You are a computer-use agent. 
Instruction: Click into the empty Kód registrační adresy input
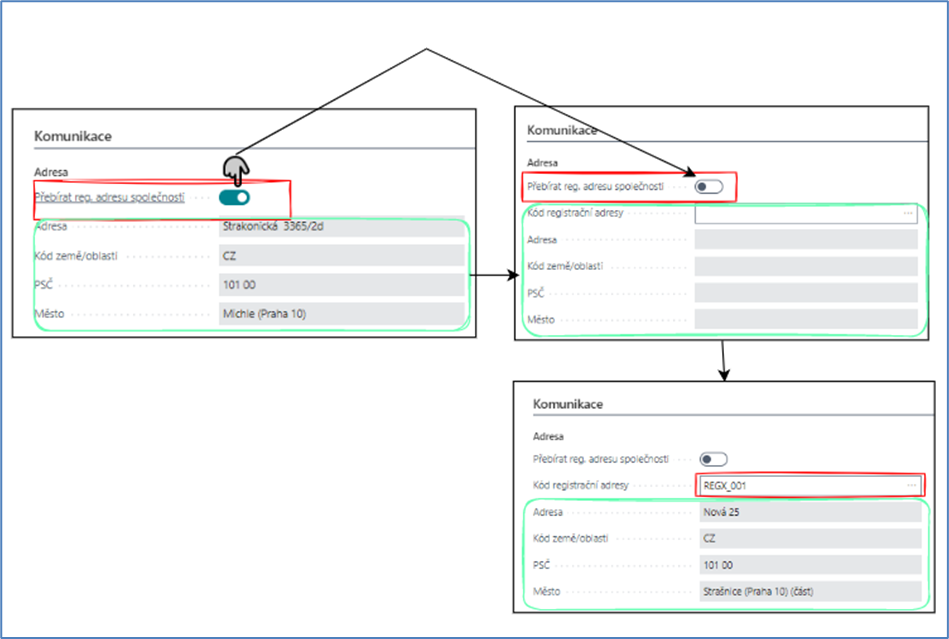(x=797, y=213)
